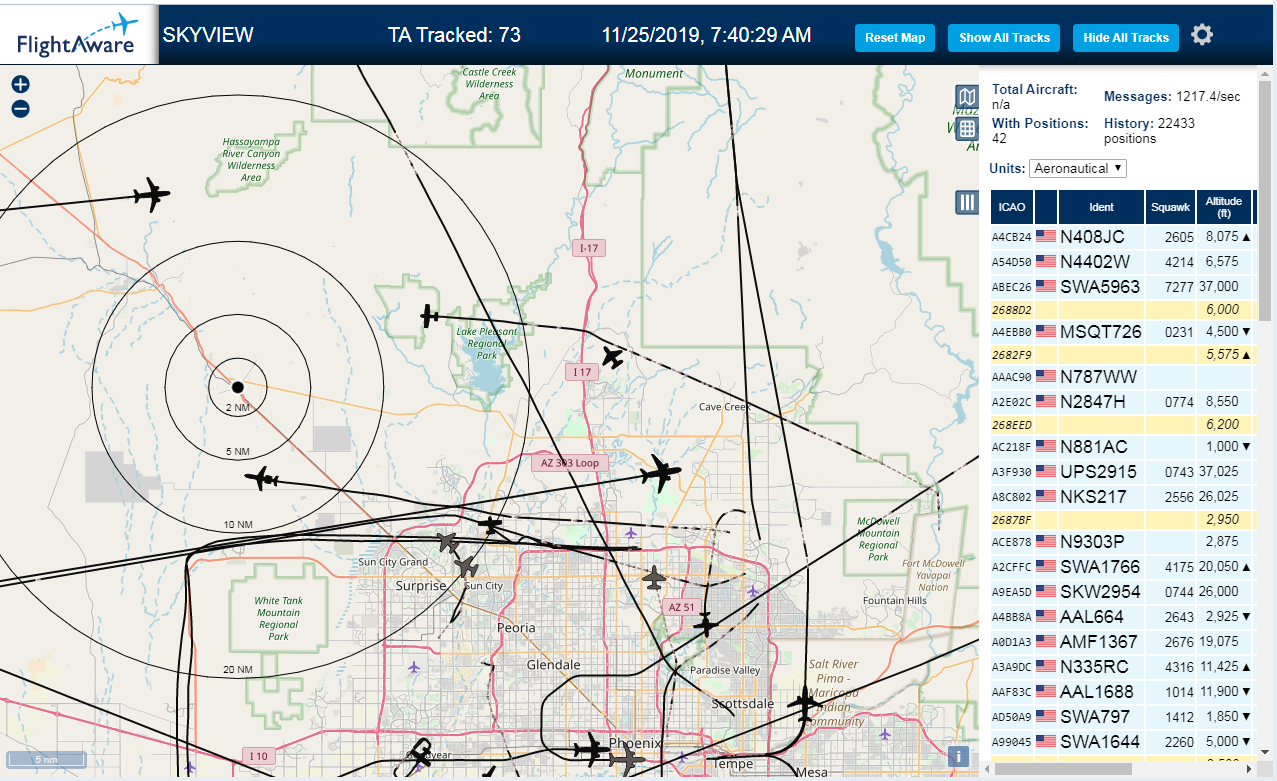Open the map info button
This screenshot has width=1277, height=781.
coord(958,757)
